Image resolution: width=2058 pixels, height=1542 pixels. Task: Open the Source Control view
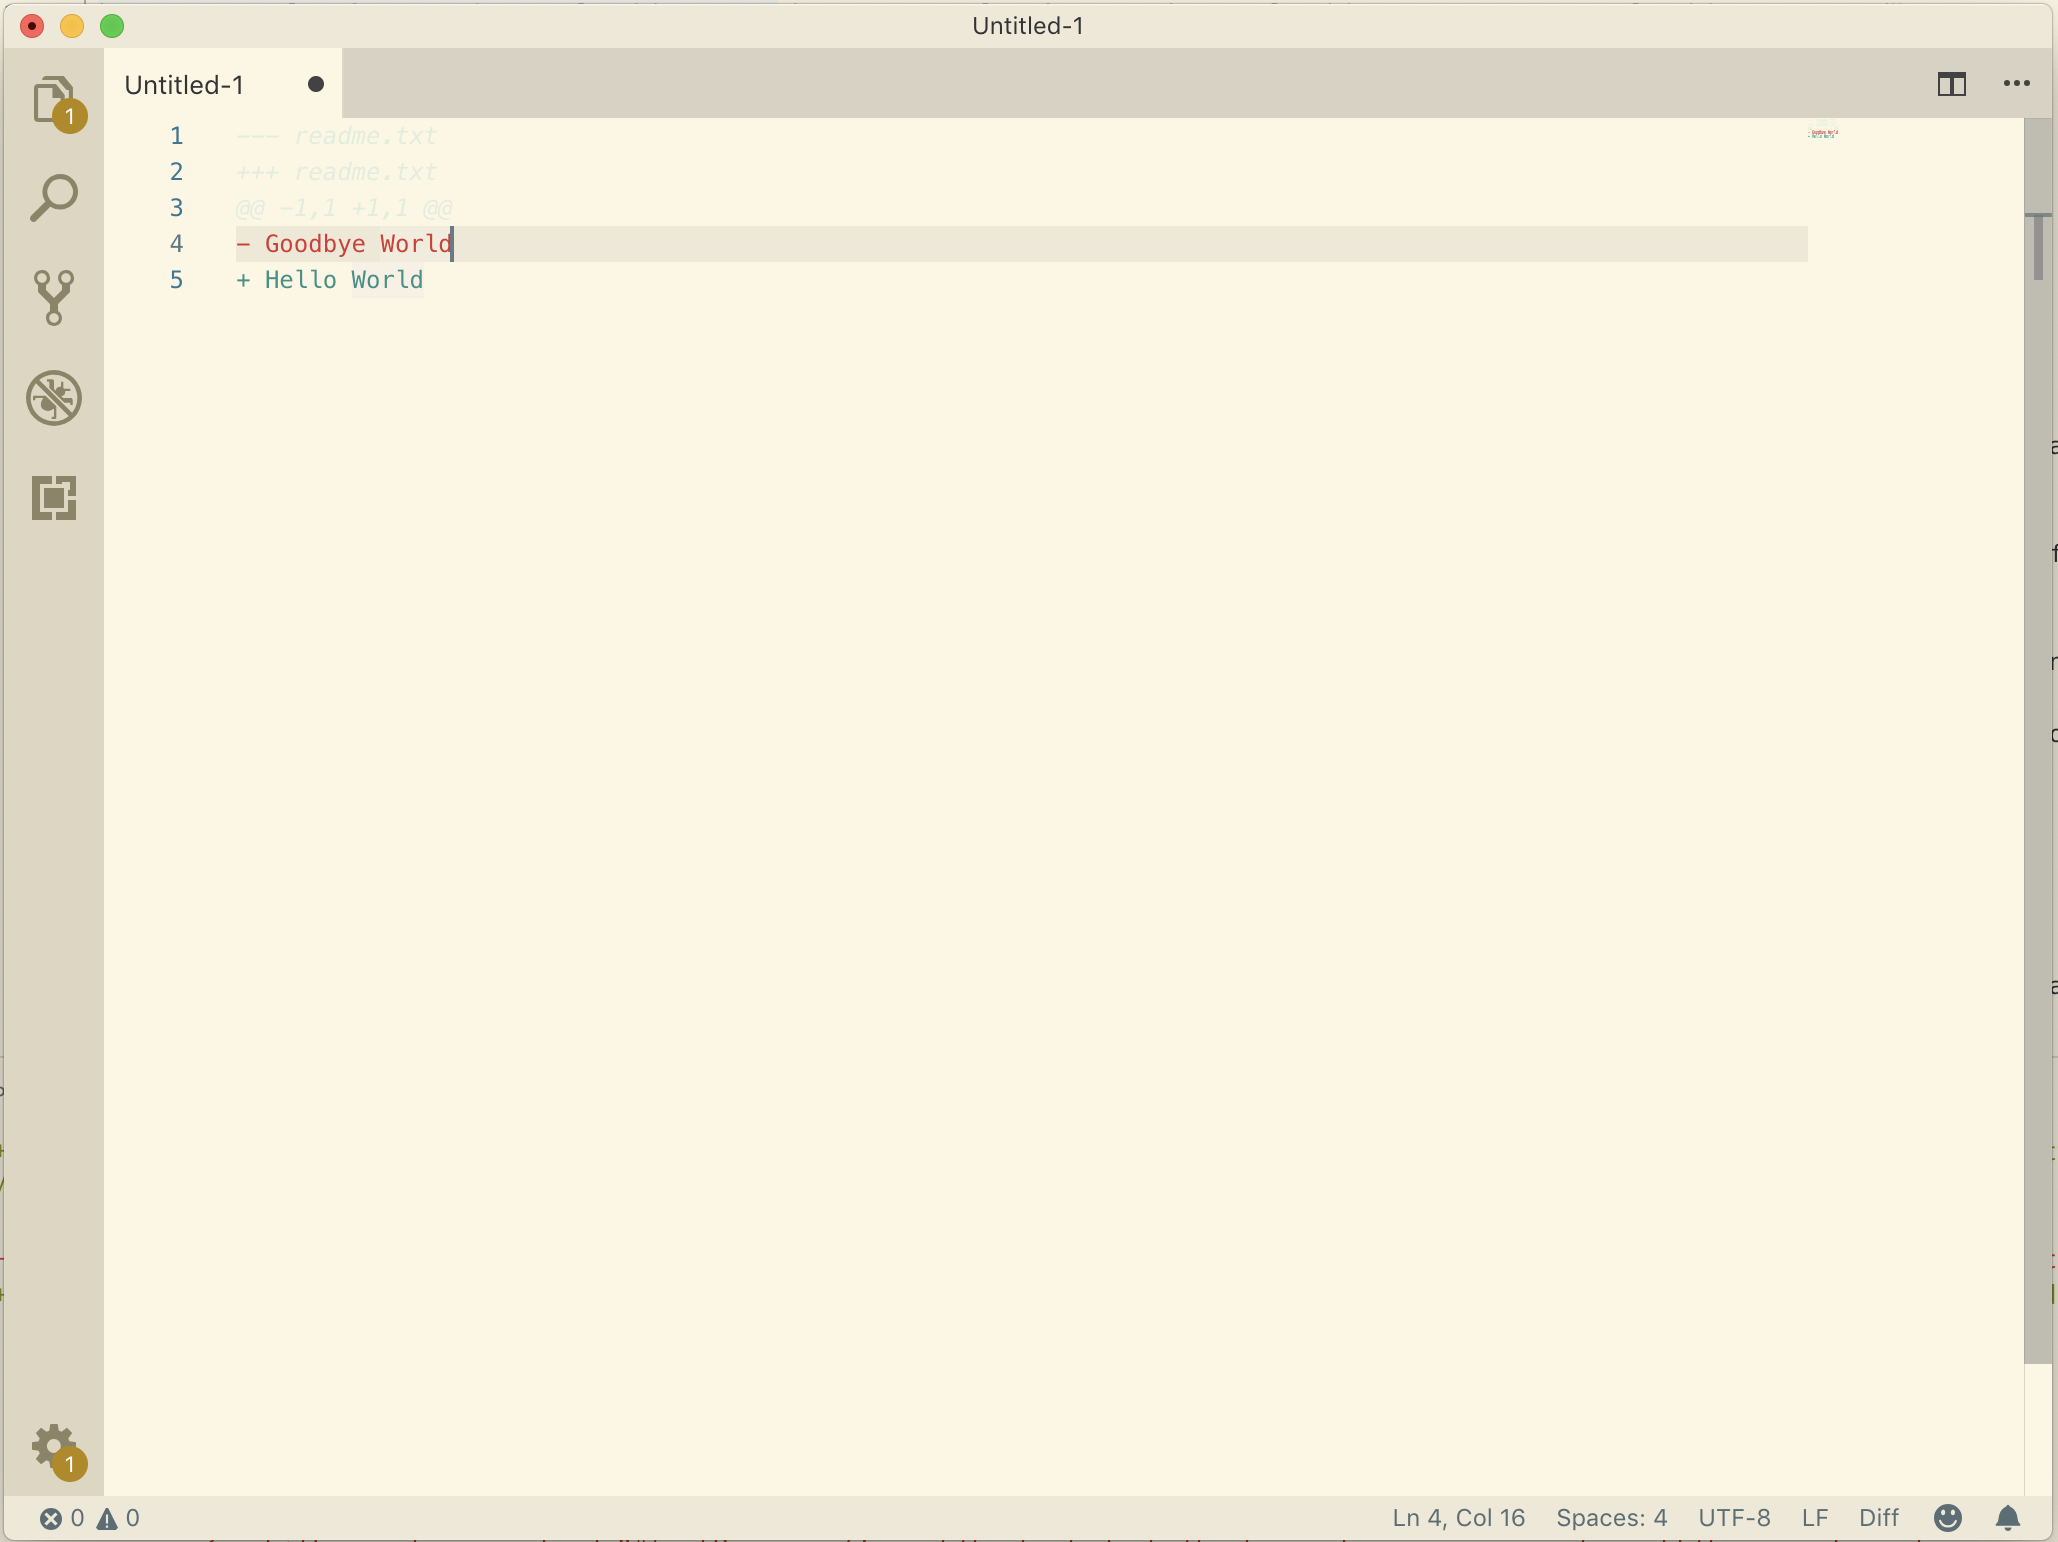pyautogui.click(x=55, y=298)
